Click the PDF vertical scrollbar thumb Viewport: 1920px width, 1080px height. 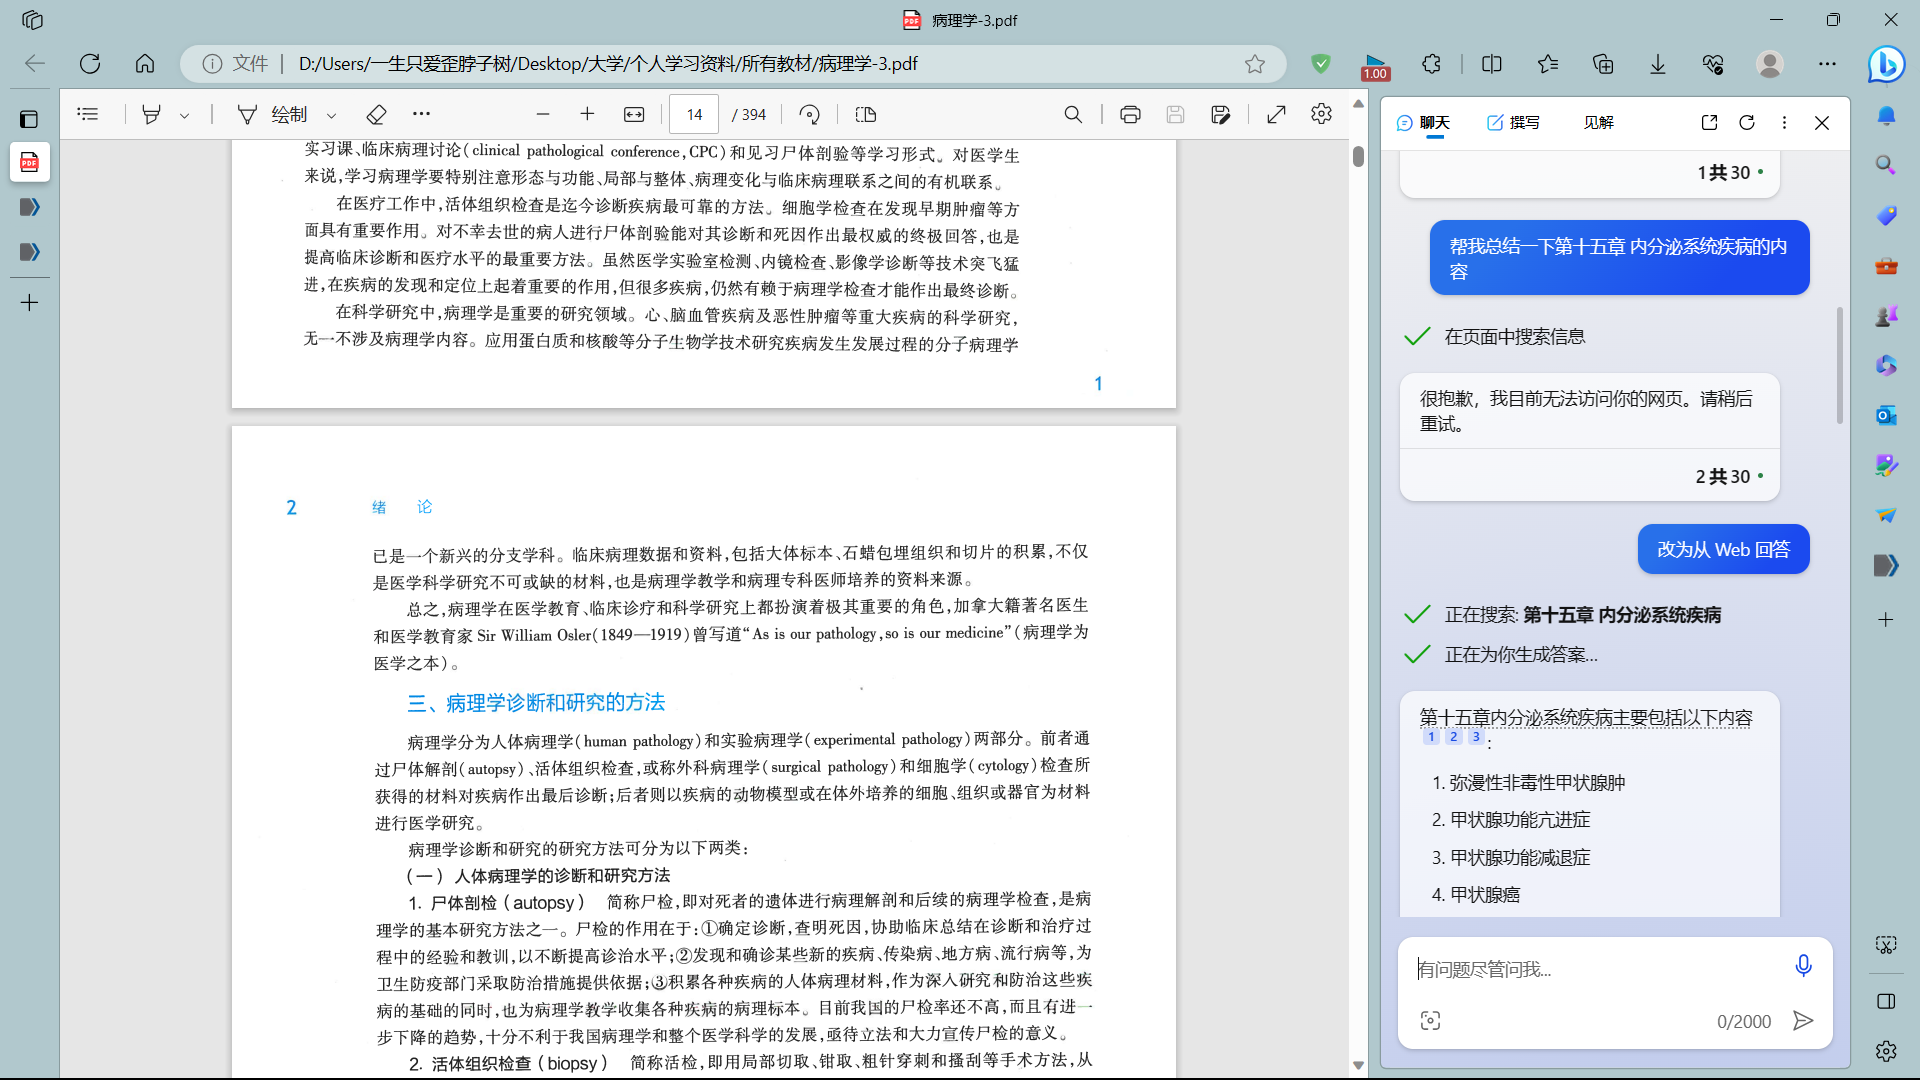click(x=1358, y=156)
